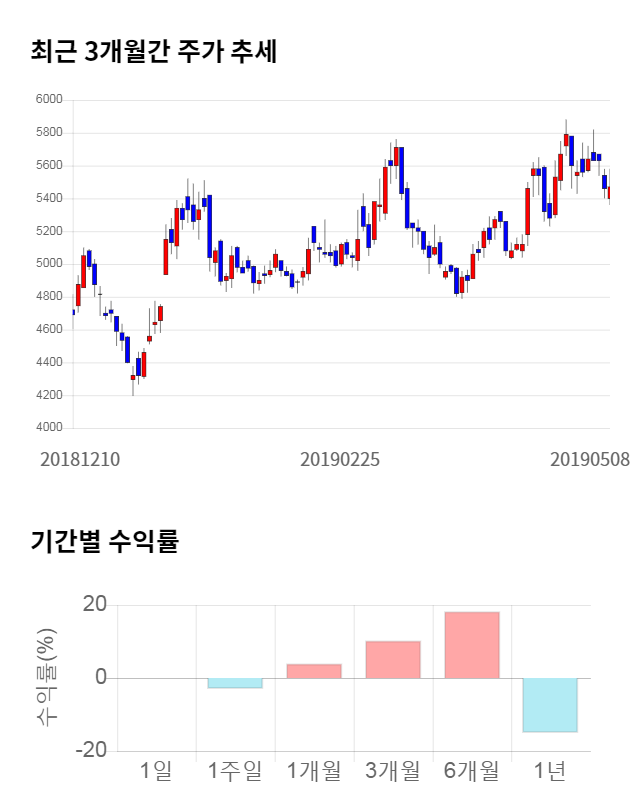
Task: Click the '1년' x-axis label
Action: 551,771
